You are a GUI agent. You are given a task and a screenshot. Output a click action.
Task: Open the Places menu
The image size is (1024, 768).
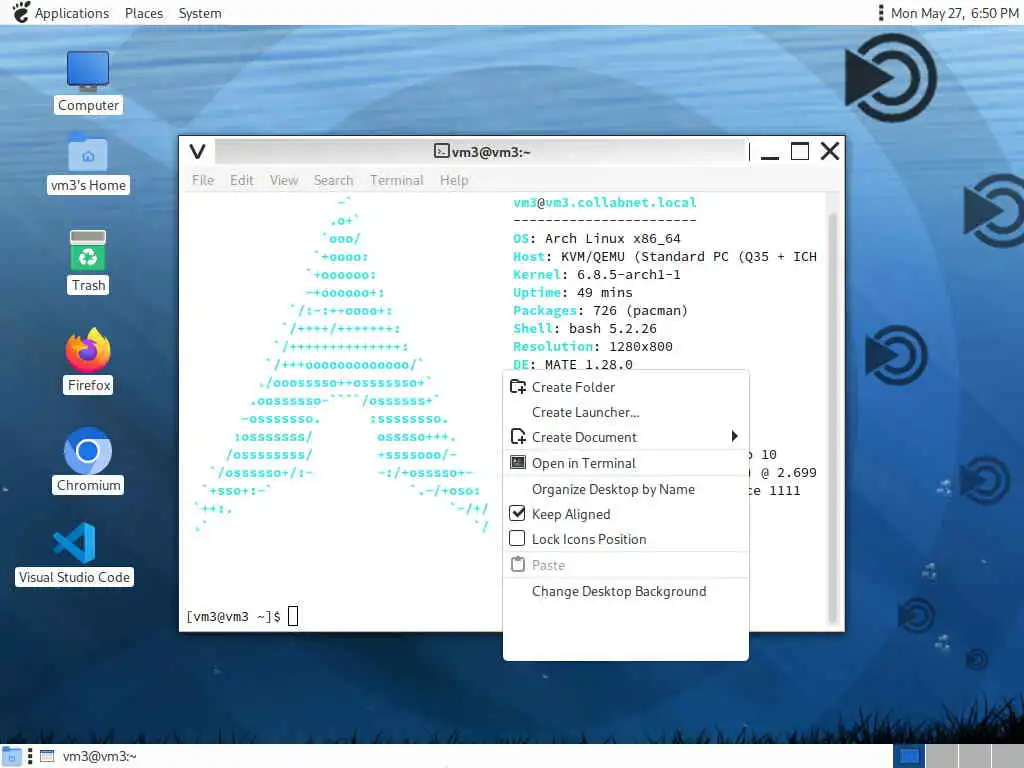pyautogui.click(x=144, y=13)
